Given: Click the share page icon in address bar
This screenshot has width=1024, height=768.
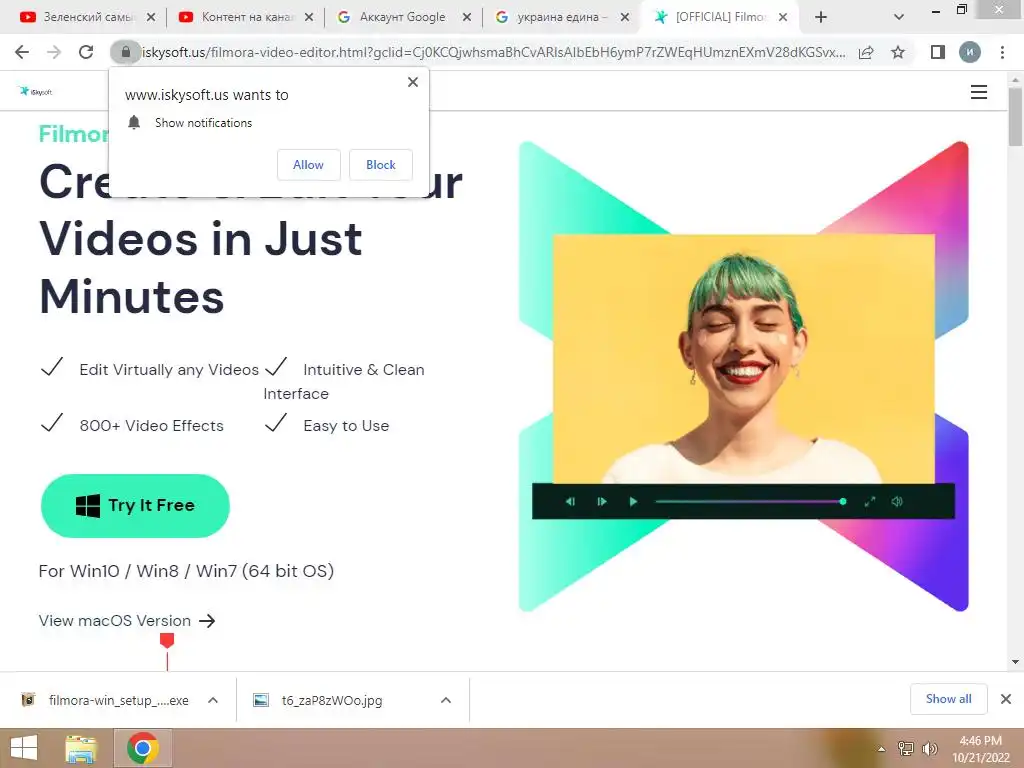Looking at the screenshot, I should 866,52.
